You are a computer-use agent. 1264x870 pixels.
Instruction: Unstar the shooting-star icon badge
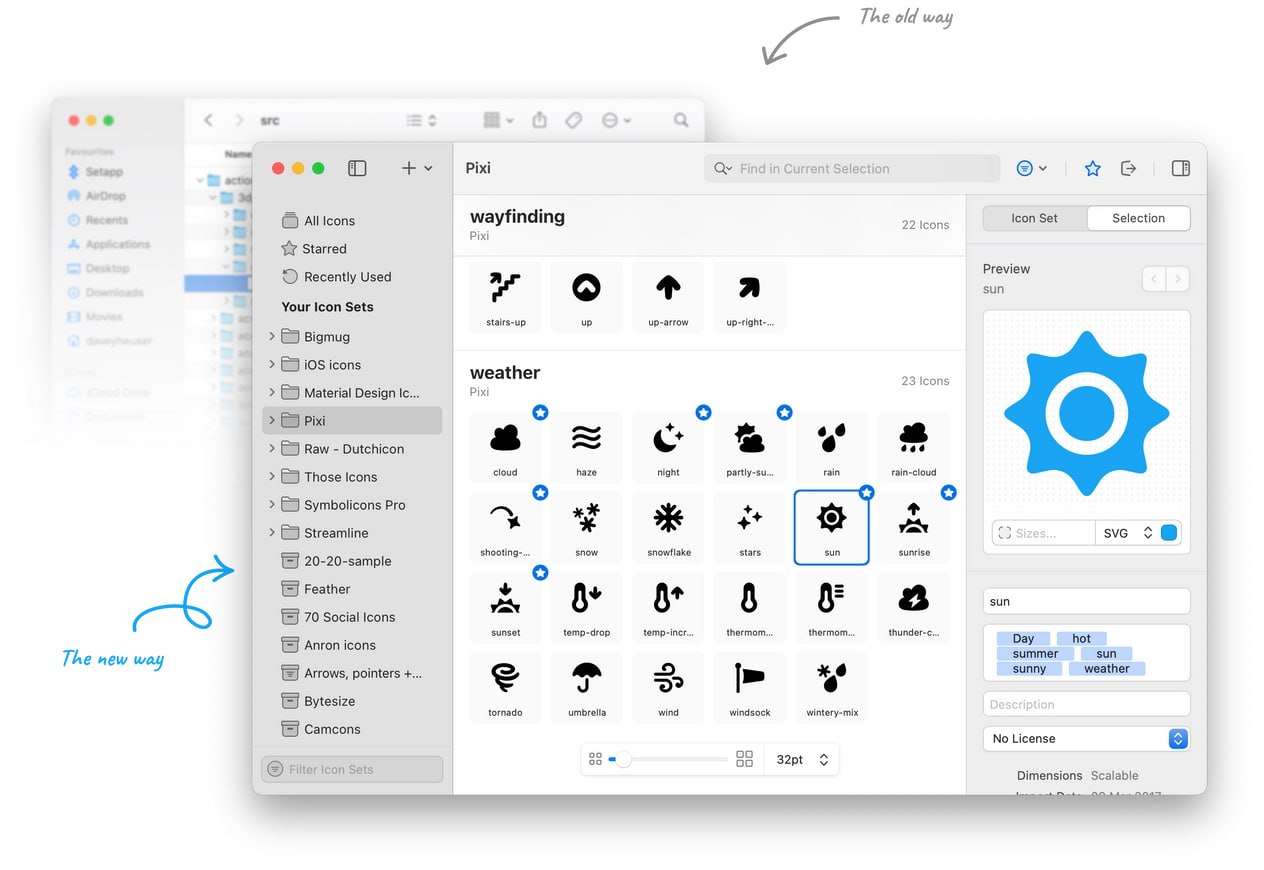(540, 492)
